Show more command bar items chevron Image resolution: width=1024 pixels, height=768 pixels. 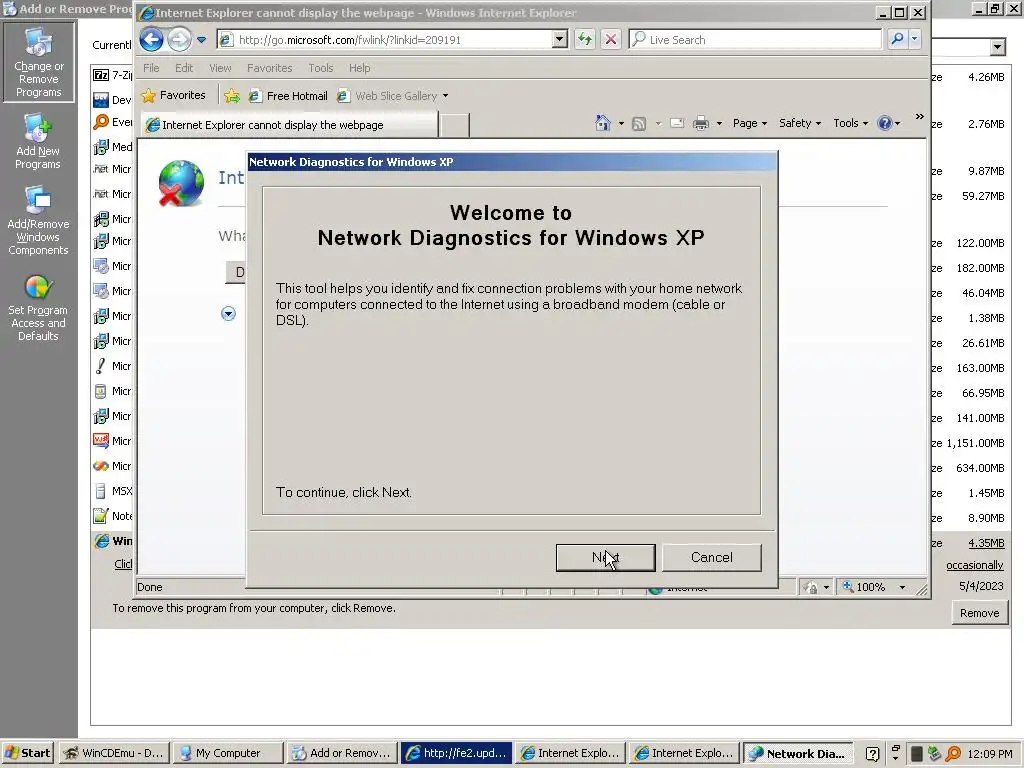(920, 117)
